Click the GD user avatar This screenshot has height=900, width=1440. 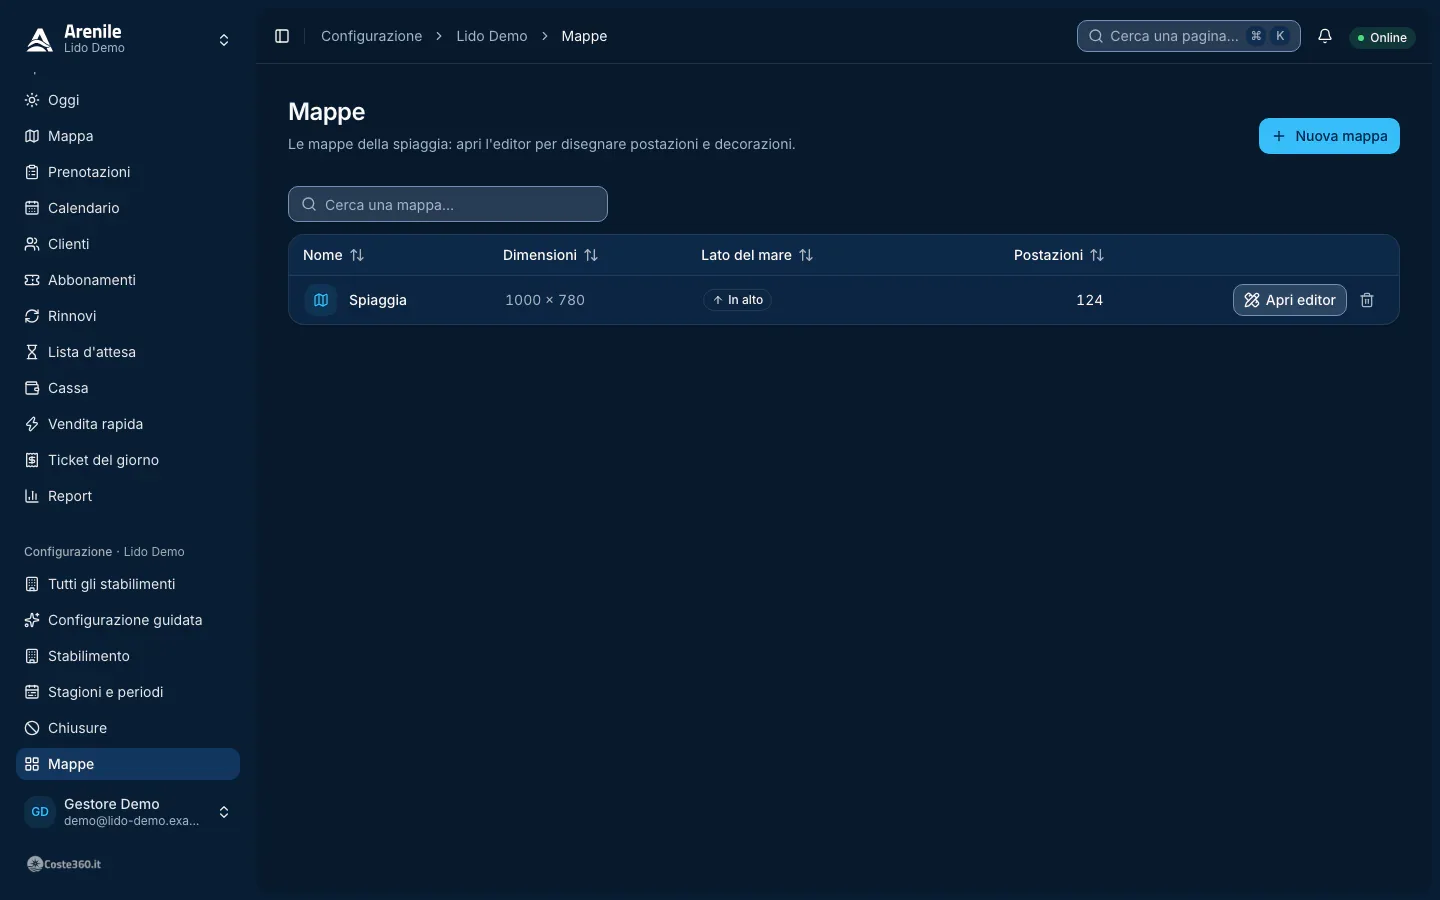tap(40, 812)
